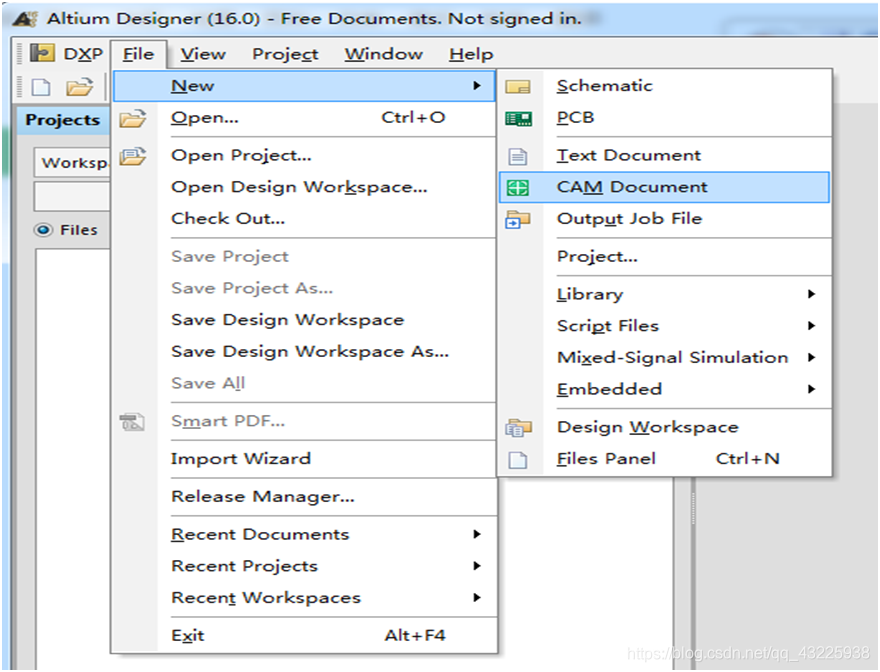Choose Open... from File menu

[x=305, y=118]
